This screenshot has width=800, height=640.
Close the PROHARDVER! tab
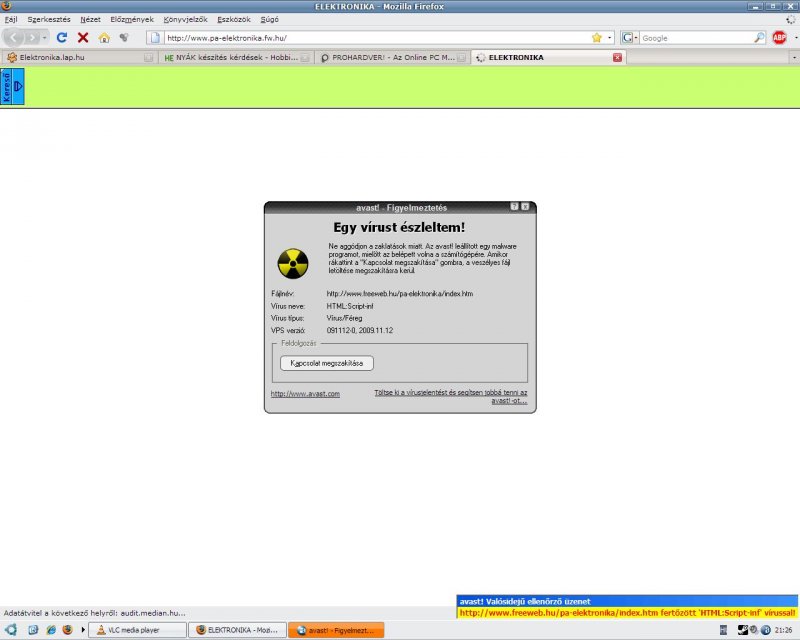[461, 58]
